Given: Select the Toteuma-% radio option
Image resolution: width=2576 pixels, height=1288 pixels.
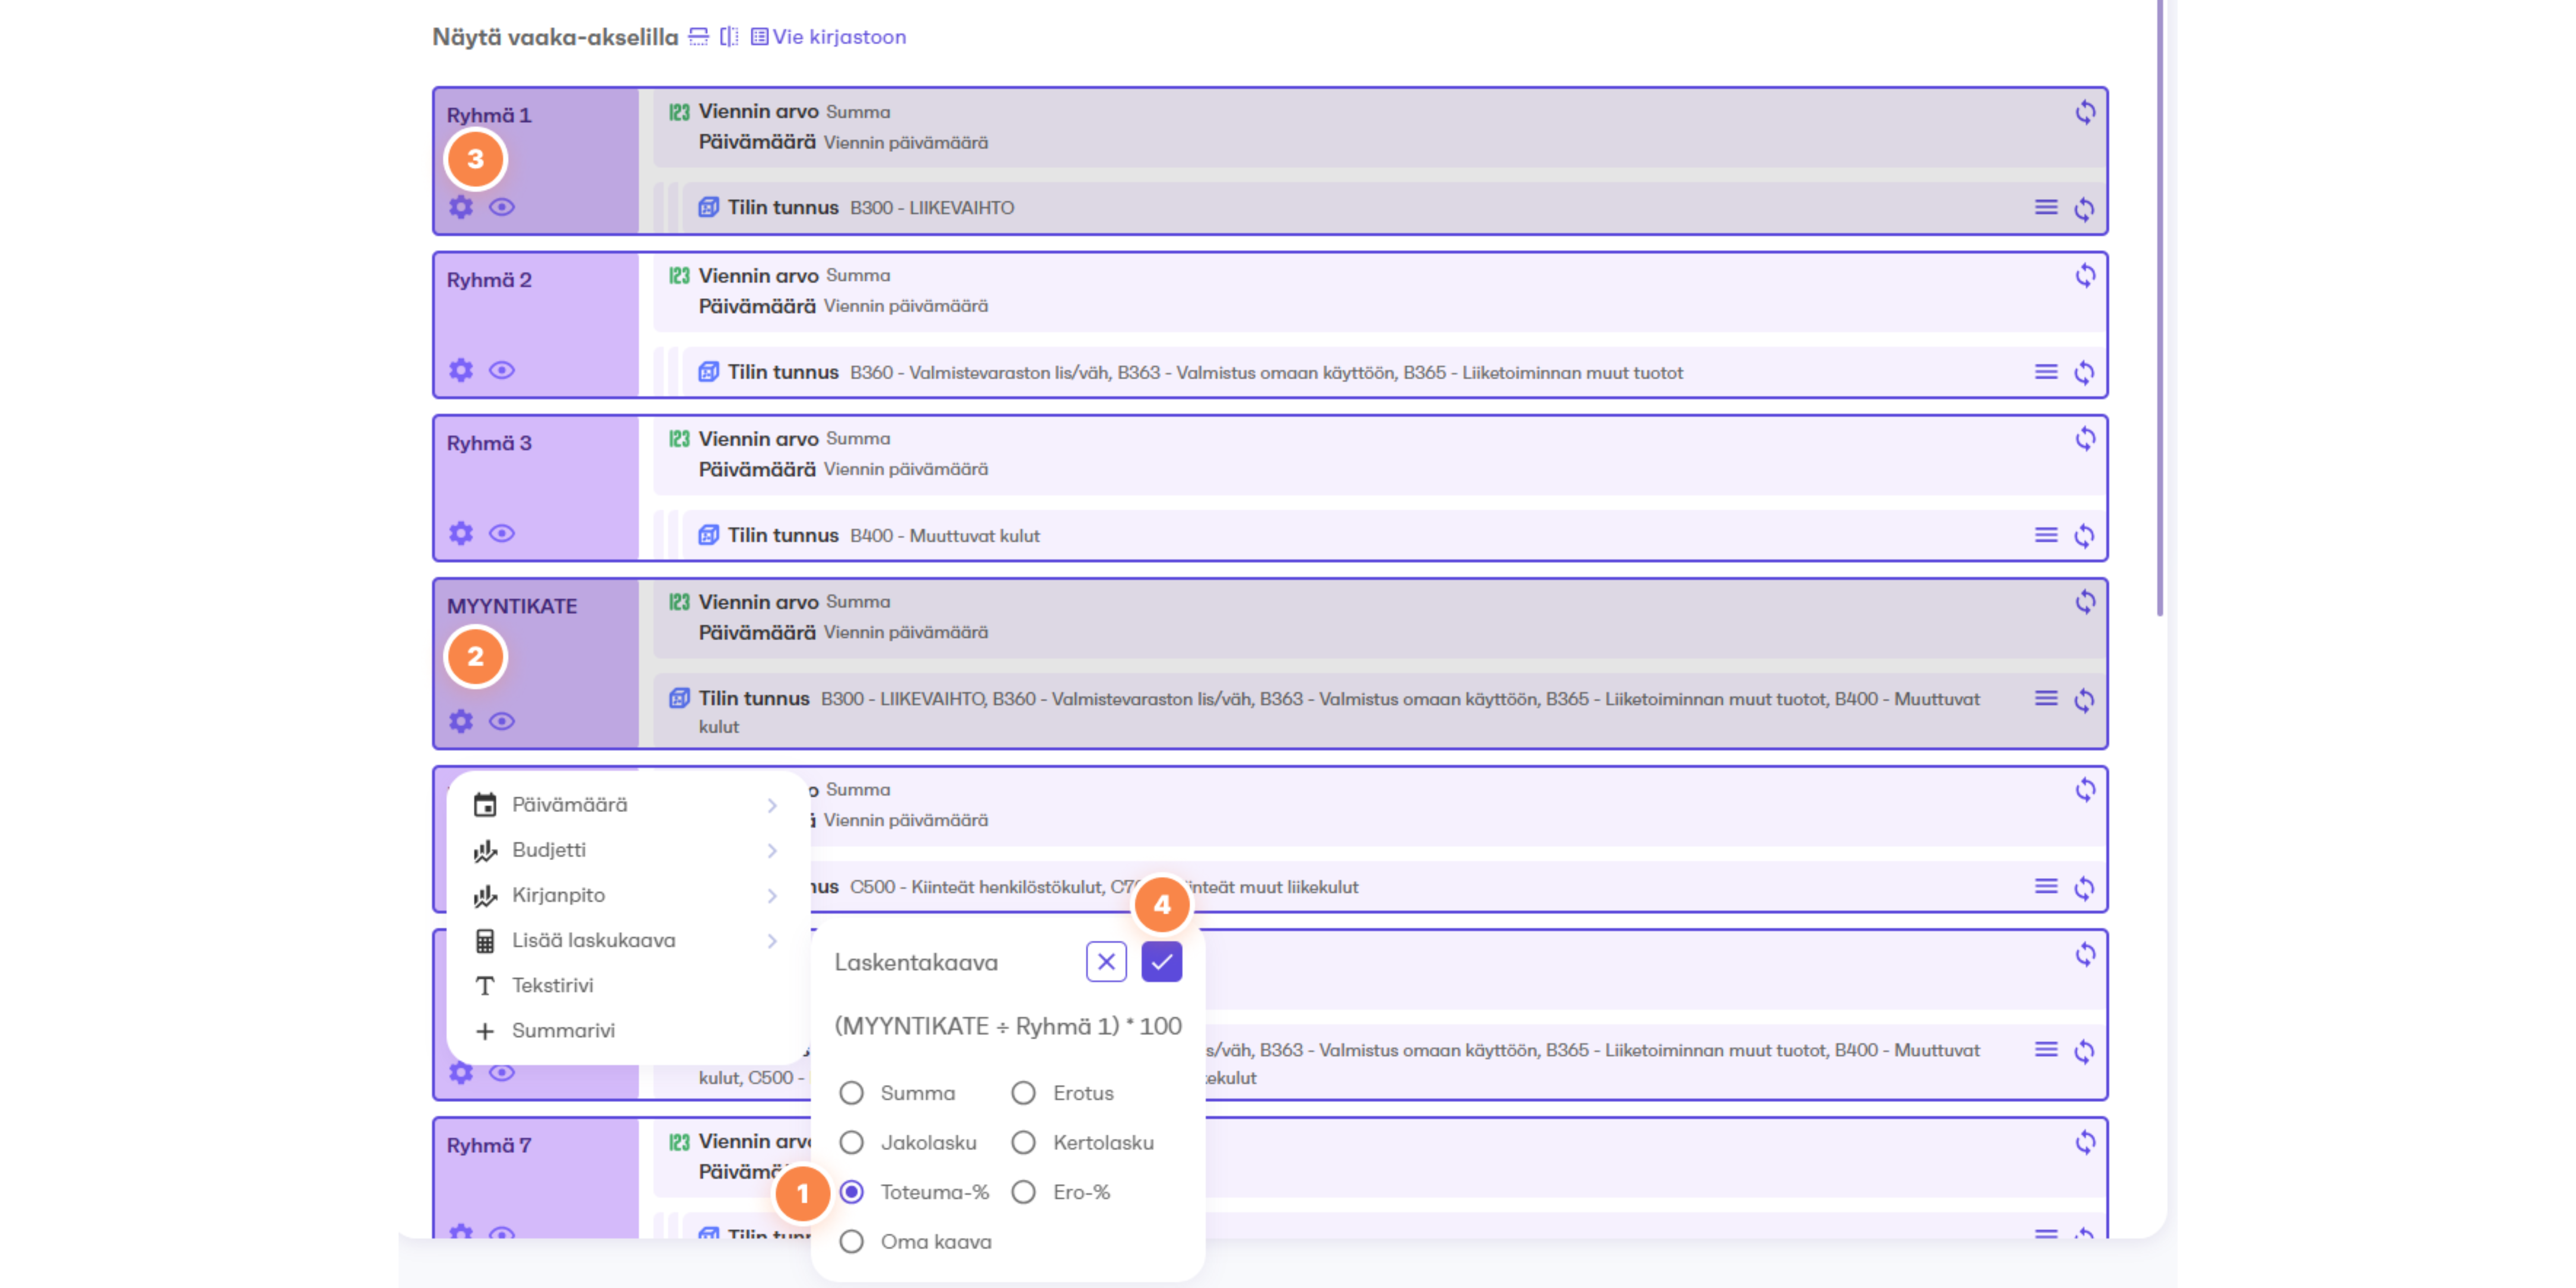Looking at the screenshot, I should (x=851, y=1192).
